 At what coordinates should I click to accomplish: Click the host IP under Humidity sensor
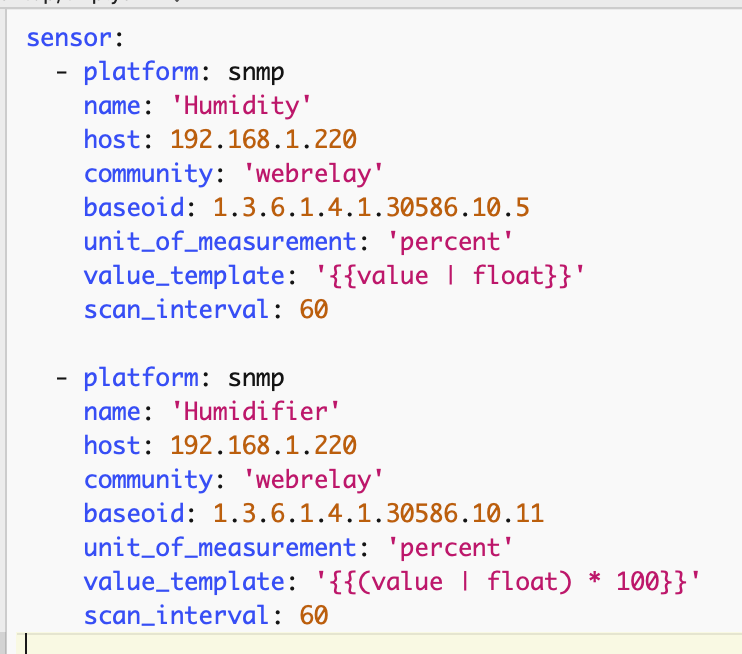(x=263, y=140)
